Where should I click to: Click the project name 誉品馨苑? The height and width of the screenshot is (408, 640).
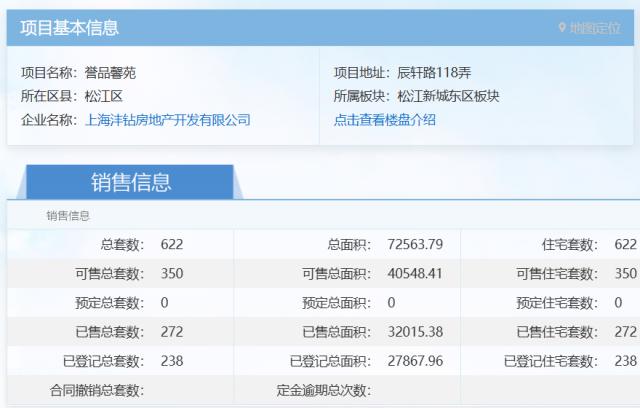[x=111, y=72]
